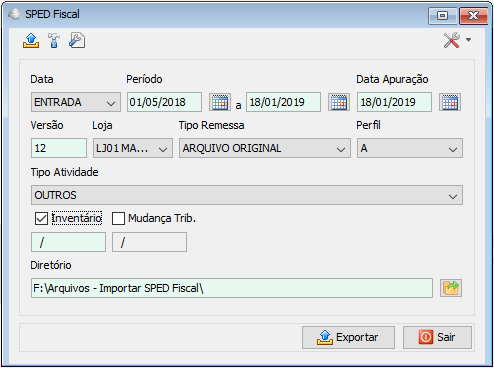Open Tipo Remessa dropdown ARQUIVO ORIGINAL

pyautogui.click(x=265, y=148)
